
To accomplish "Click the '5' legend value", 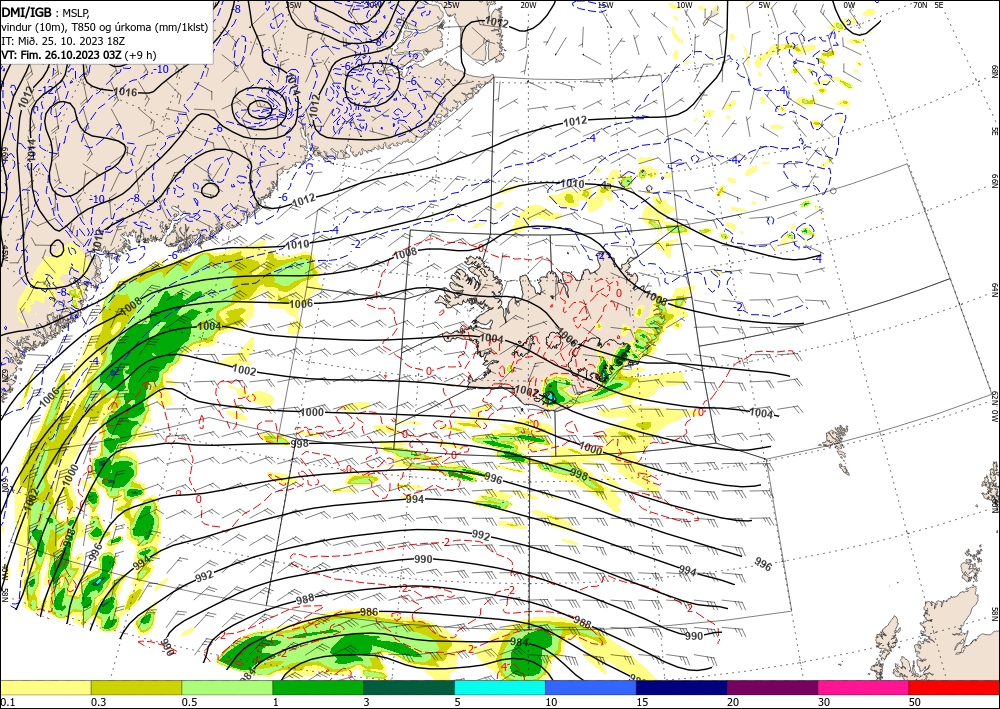I will coord(458,702).
